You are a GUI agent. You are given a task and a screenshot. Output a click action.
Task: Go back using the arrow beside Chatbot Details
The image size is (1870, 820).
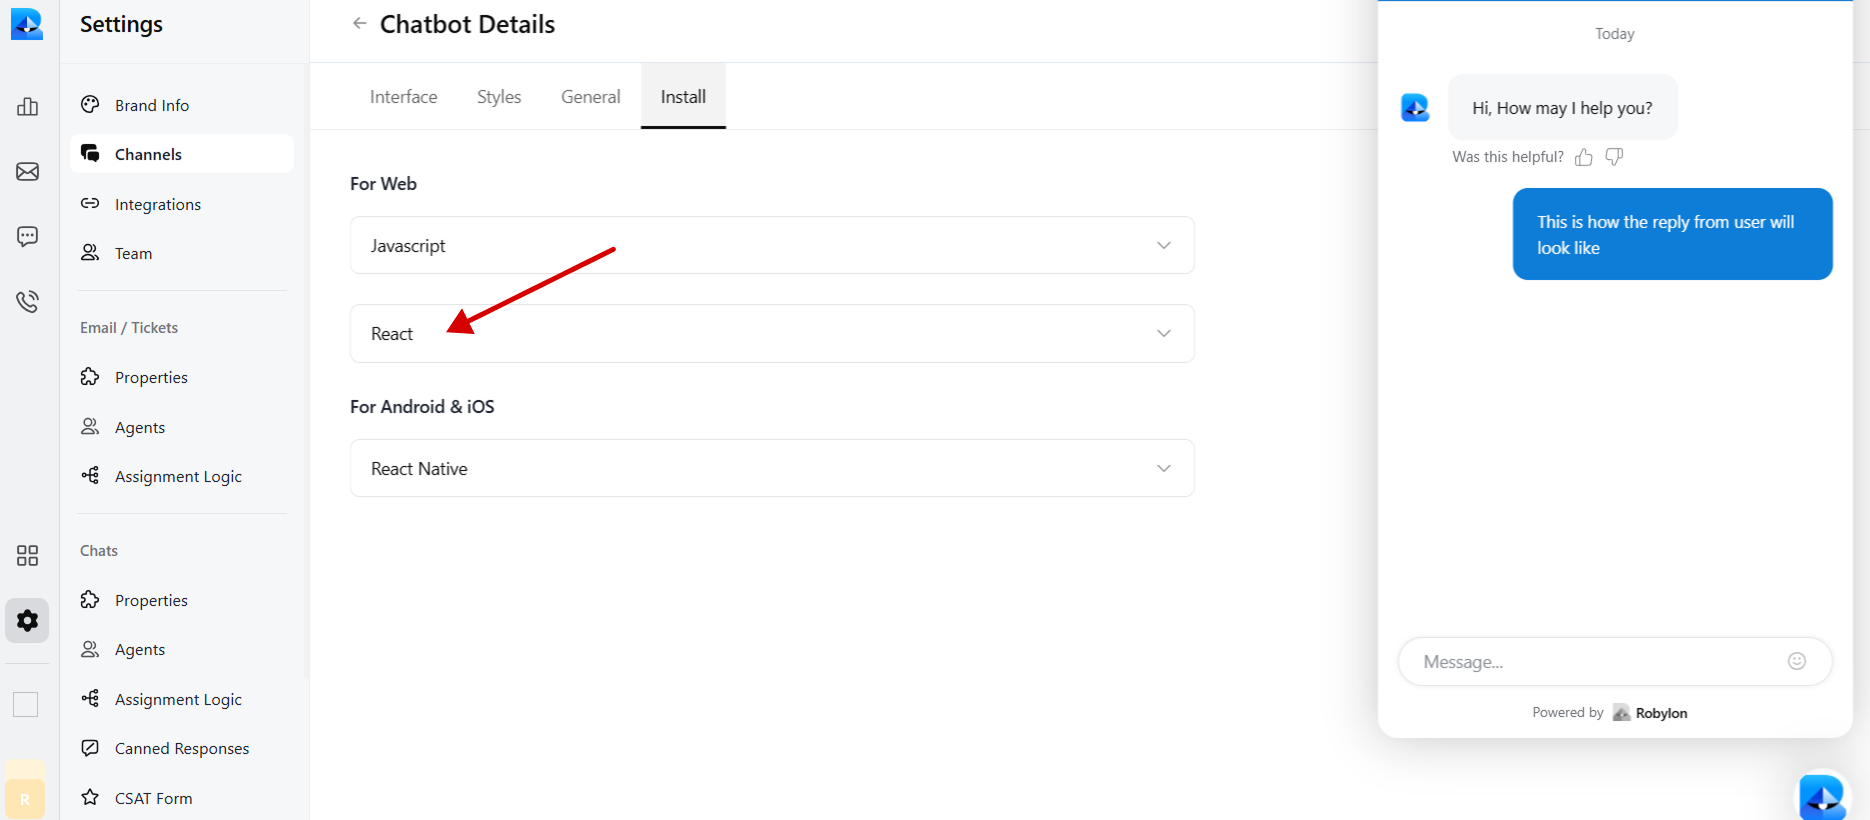click(x=359, y=23)
